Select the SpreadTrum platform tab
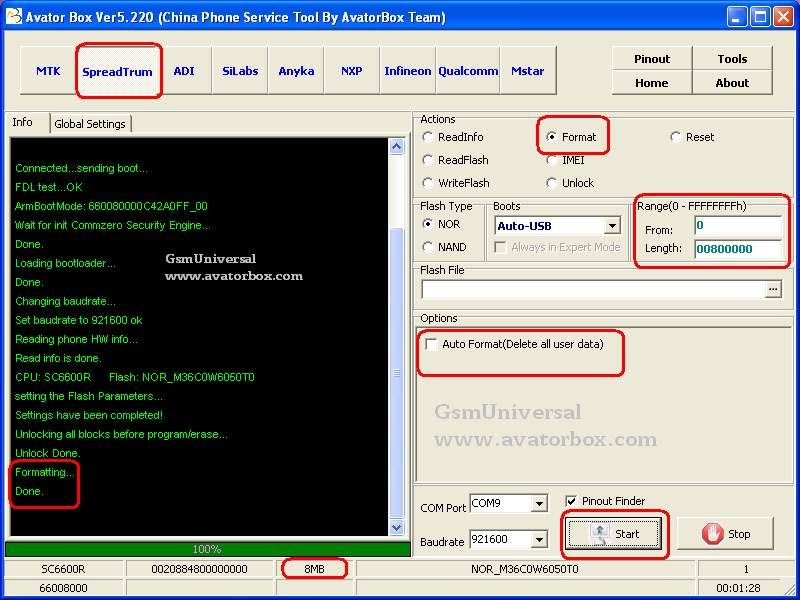The height and width of the screenshot is (600, 800). coord(117,71)
